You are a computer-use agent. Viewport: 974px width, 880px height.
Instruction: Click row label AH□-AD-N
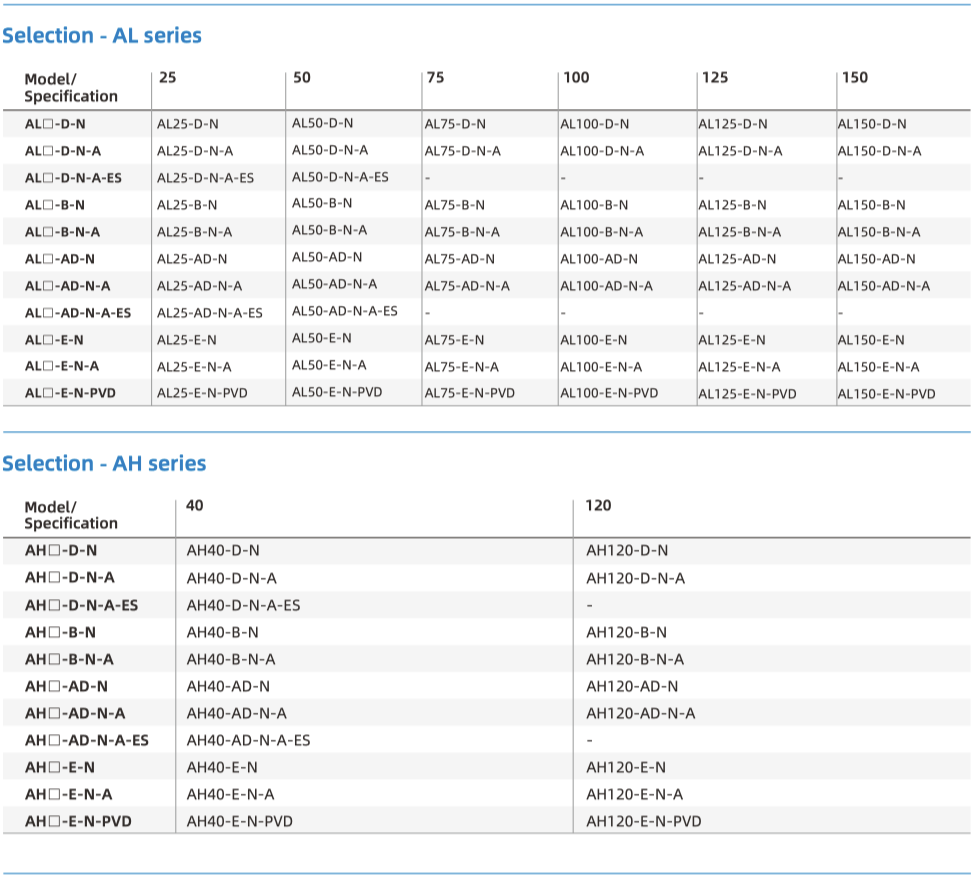(x=66, y=687)
